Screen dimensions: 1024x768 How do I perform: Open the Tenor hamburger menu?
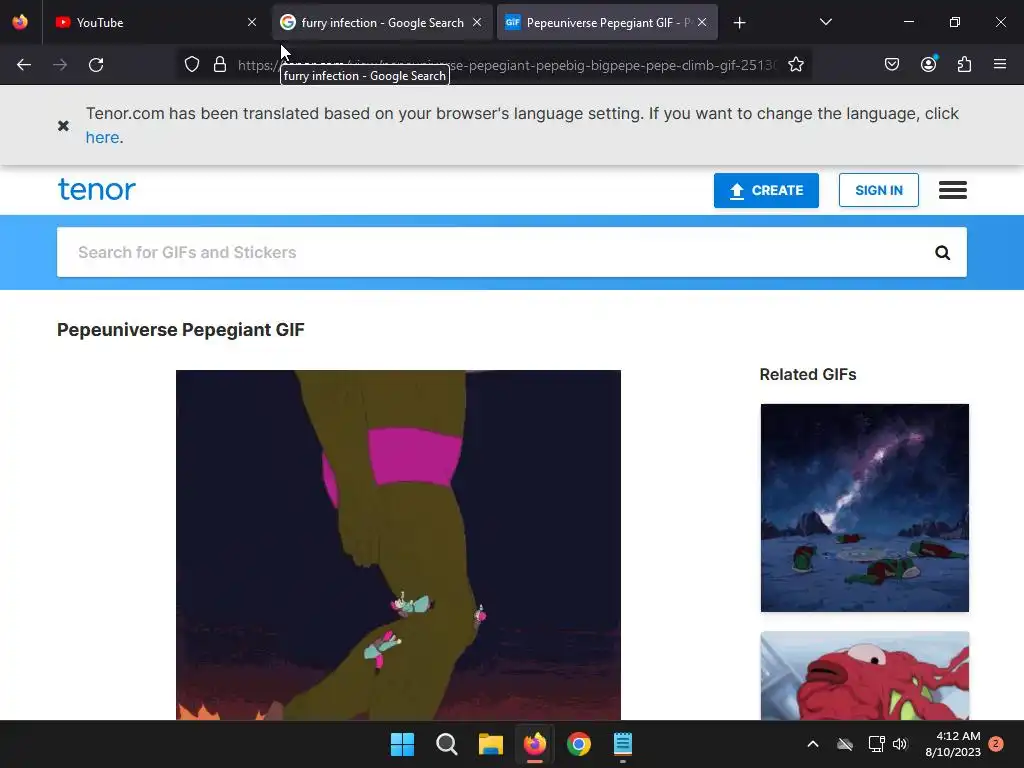tap(953, 190)
